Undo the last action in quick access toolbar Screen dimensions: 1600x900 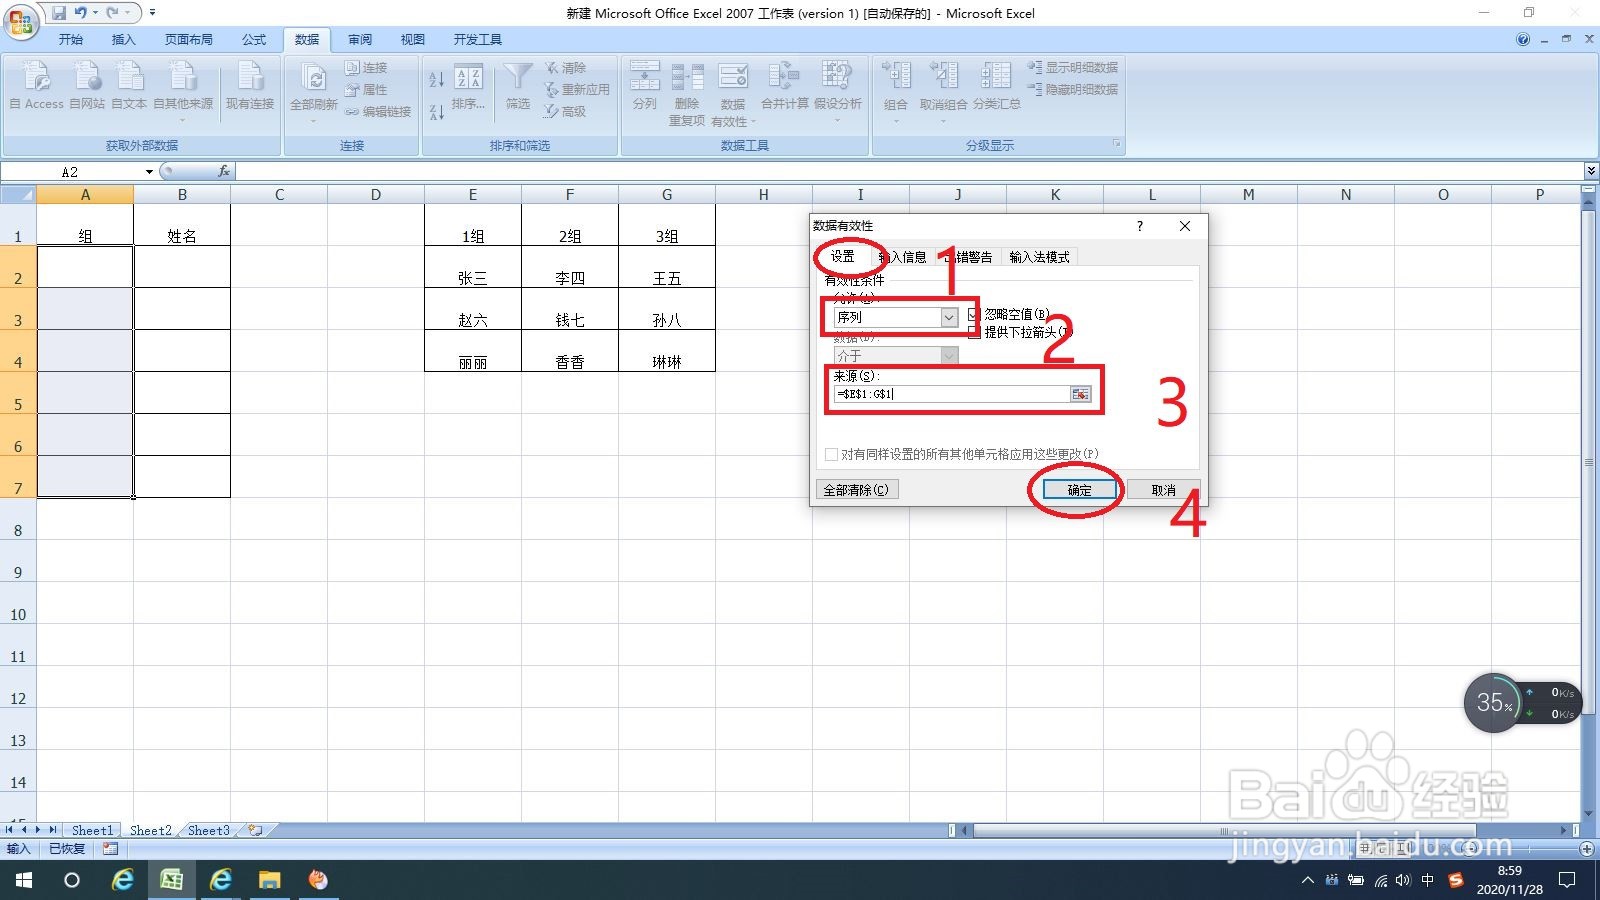tap(81, 13)
